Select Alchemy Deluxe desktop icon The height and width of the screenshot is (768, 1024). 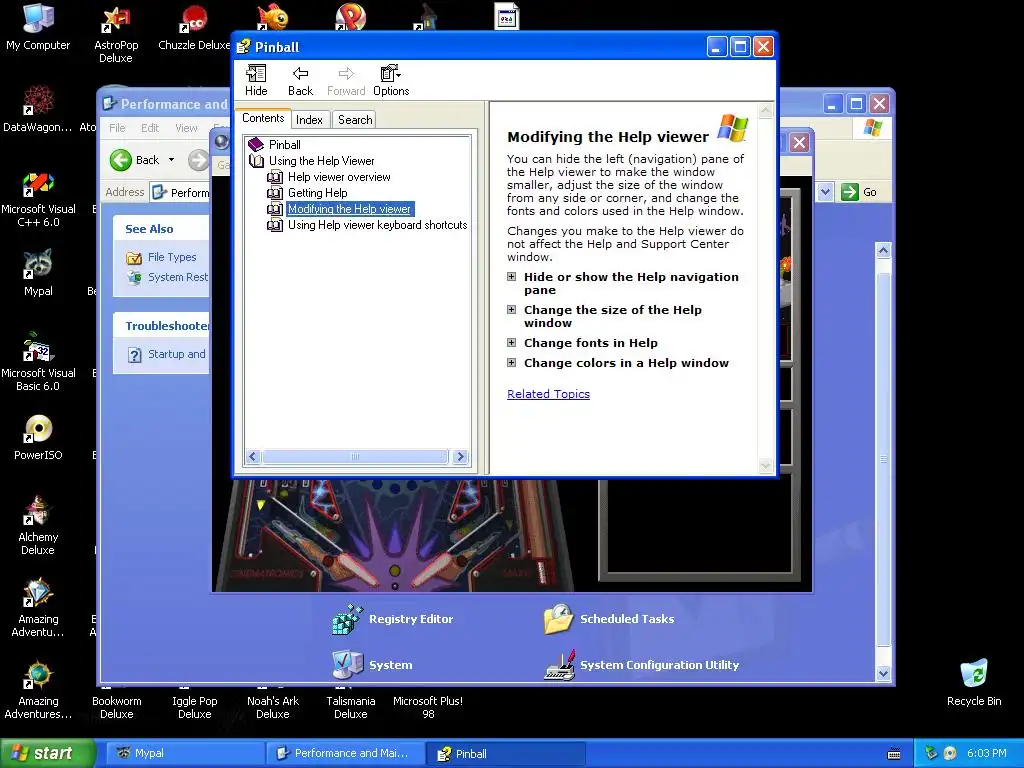coord(38,526)
